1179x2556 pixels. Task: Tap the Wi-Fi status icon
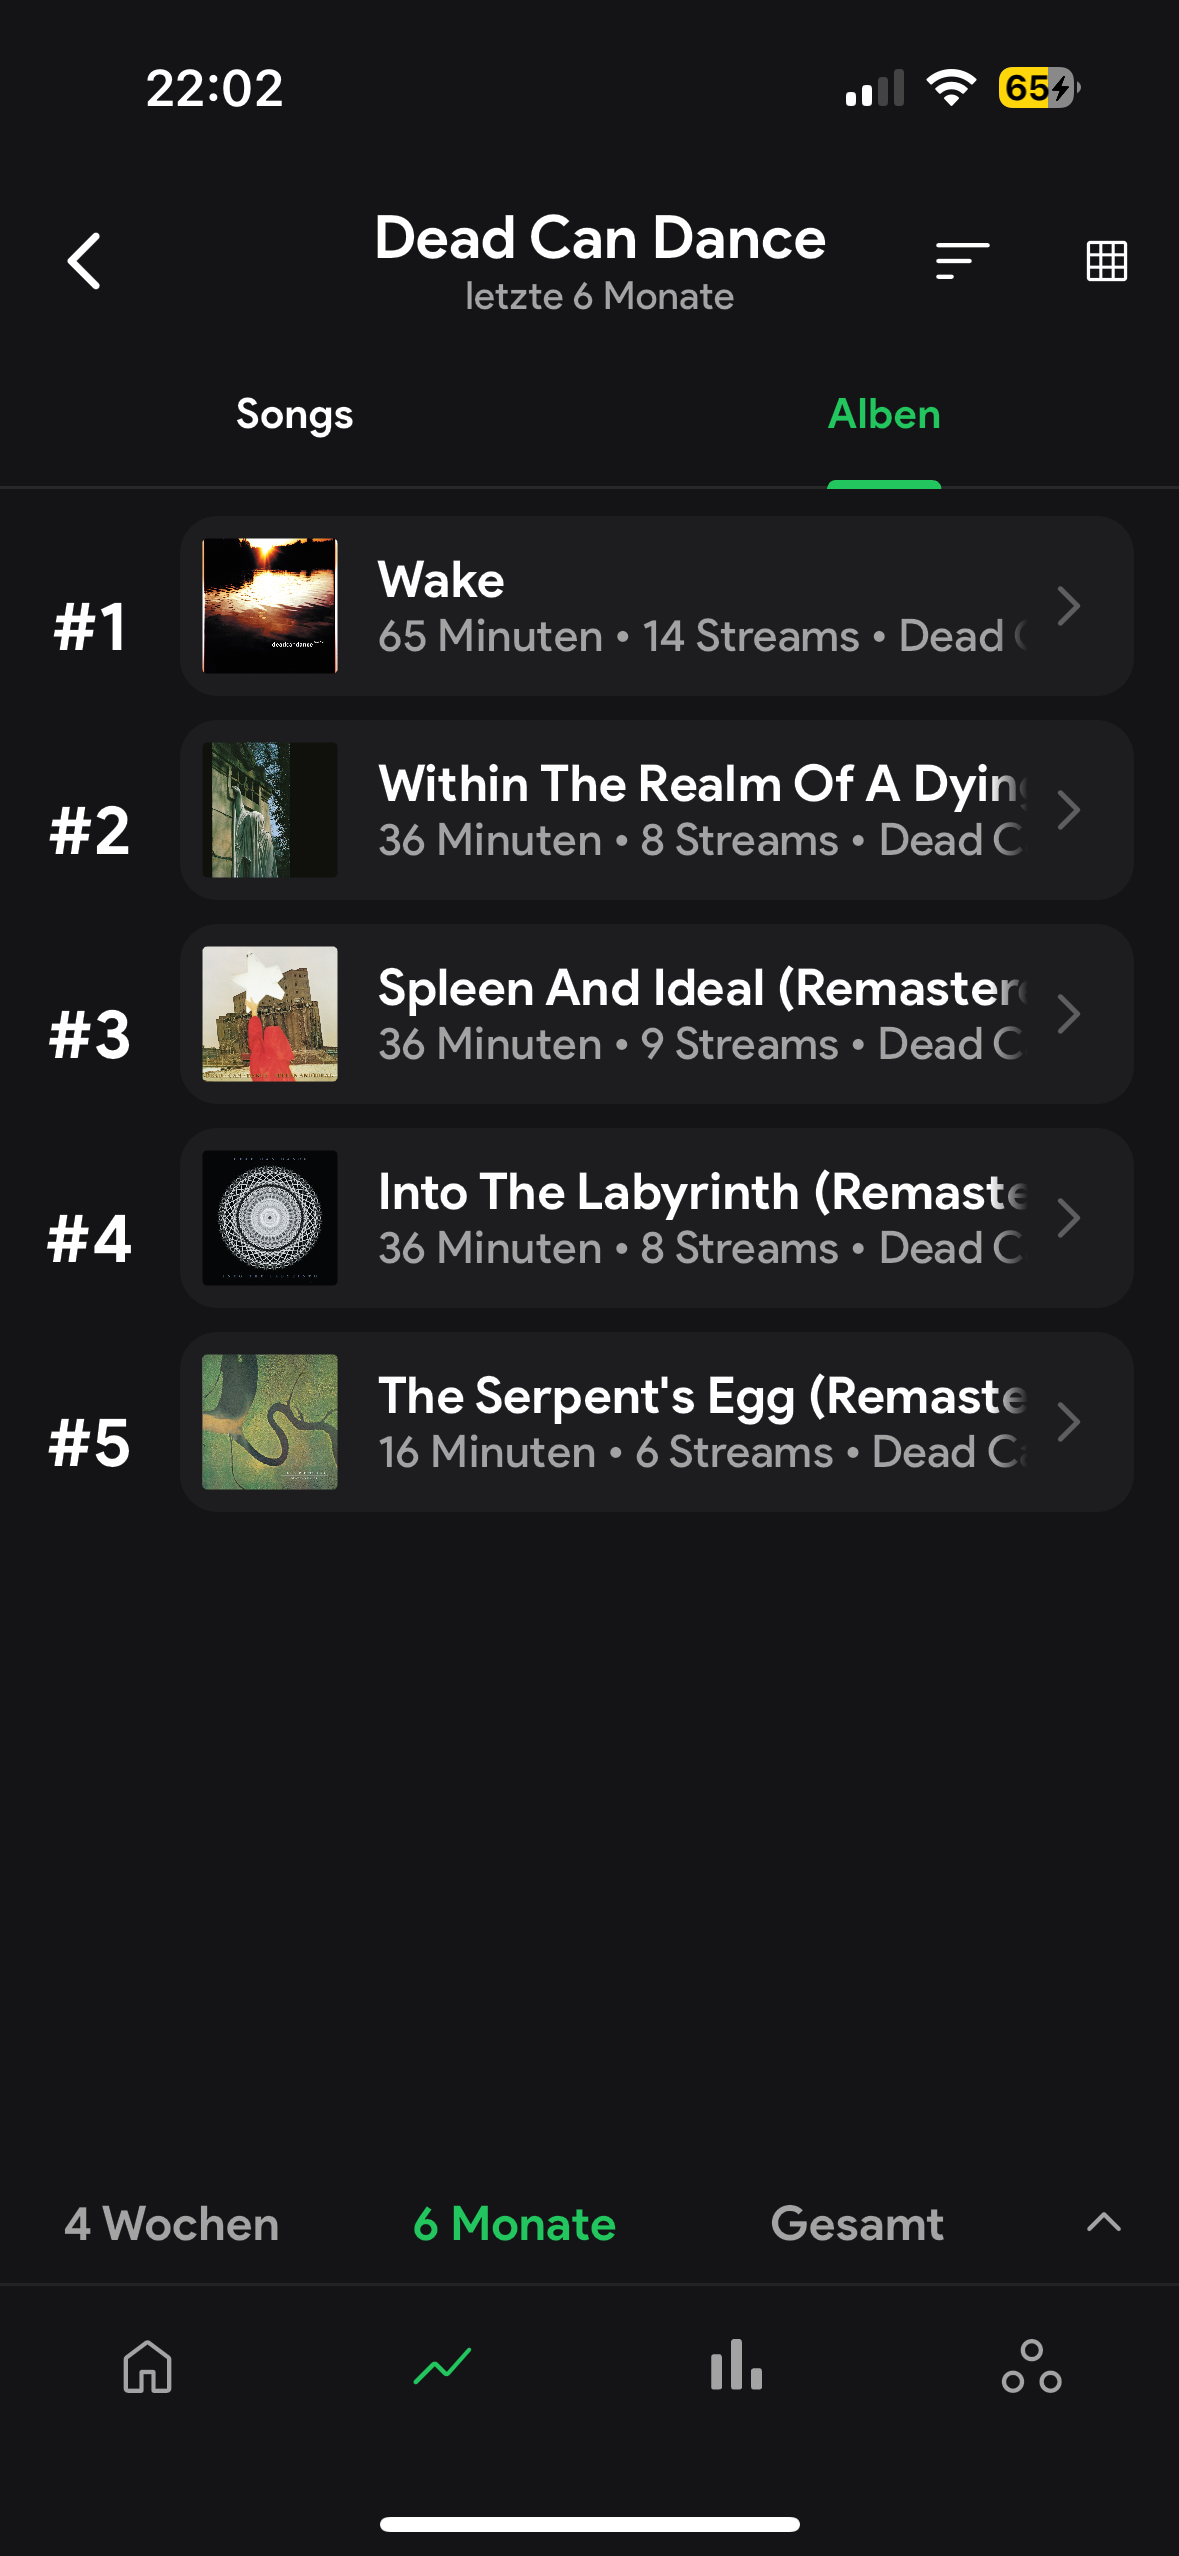[x=951, y=88]
